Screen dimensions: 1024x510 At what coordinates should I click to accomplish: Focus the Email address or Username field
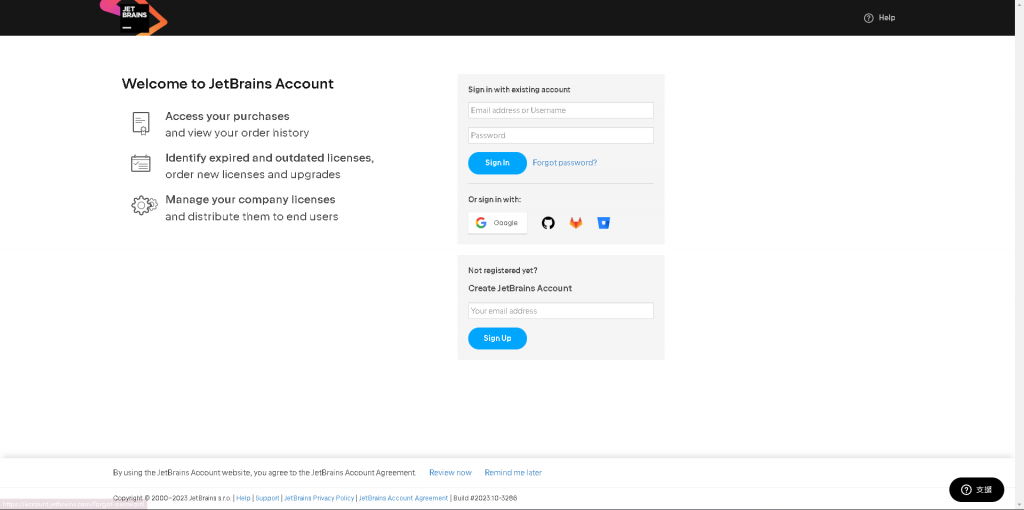click(x=560, y=110)
